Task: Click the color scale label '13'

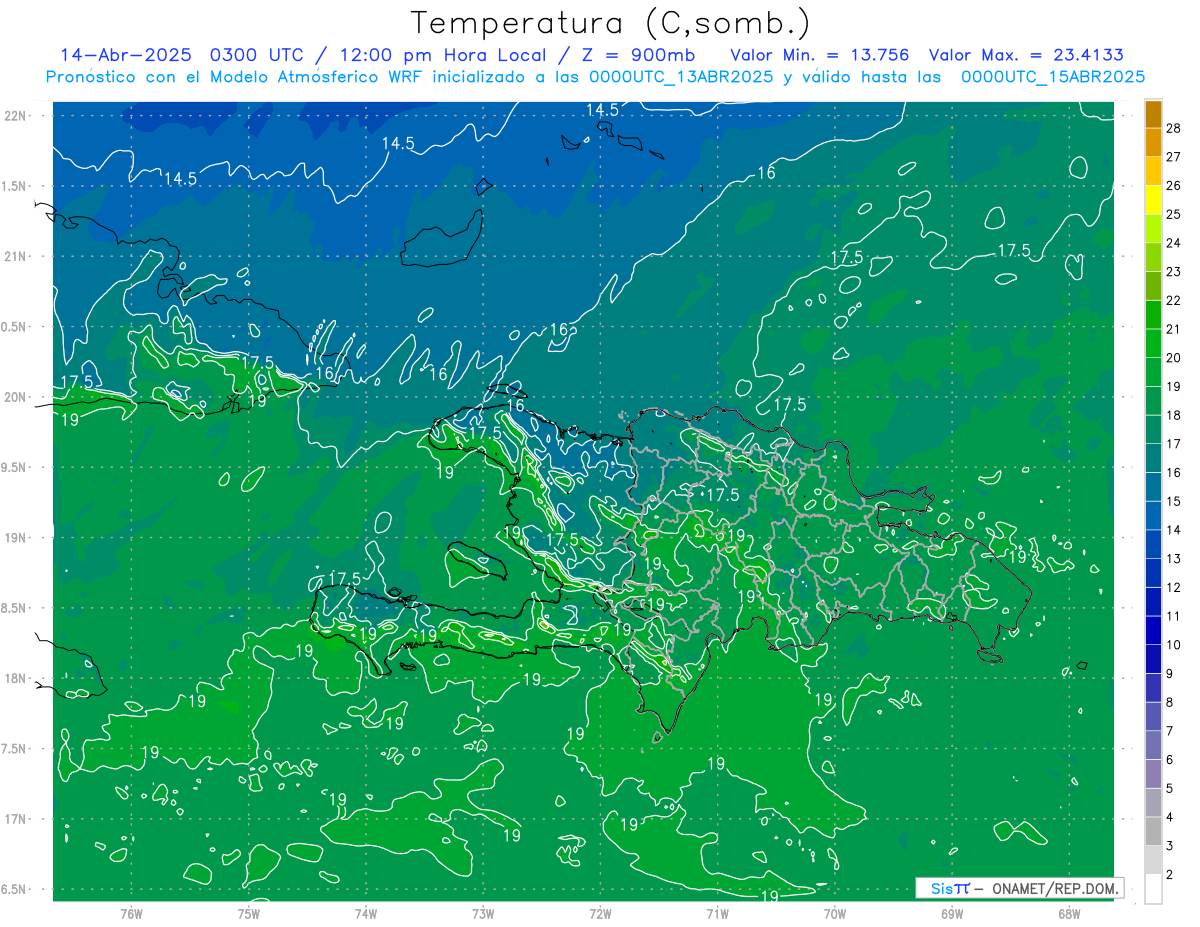Action: [1174, 558]
